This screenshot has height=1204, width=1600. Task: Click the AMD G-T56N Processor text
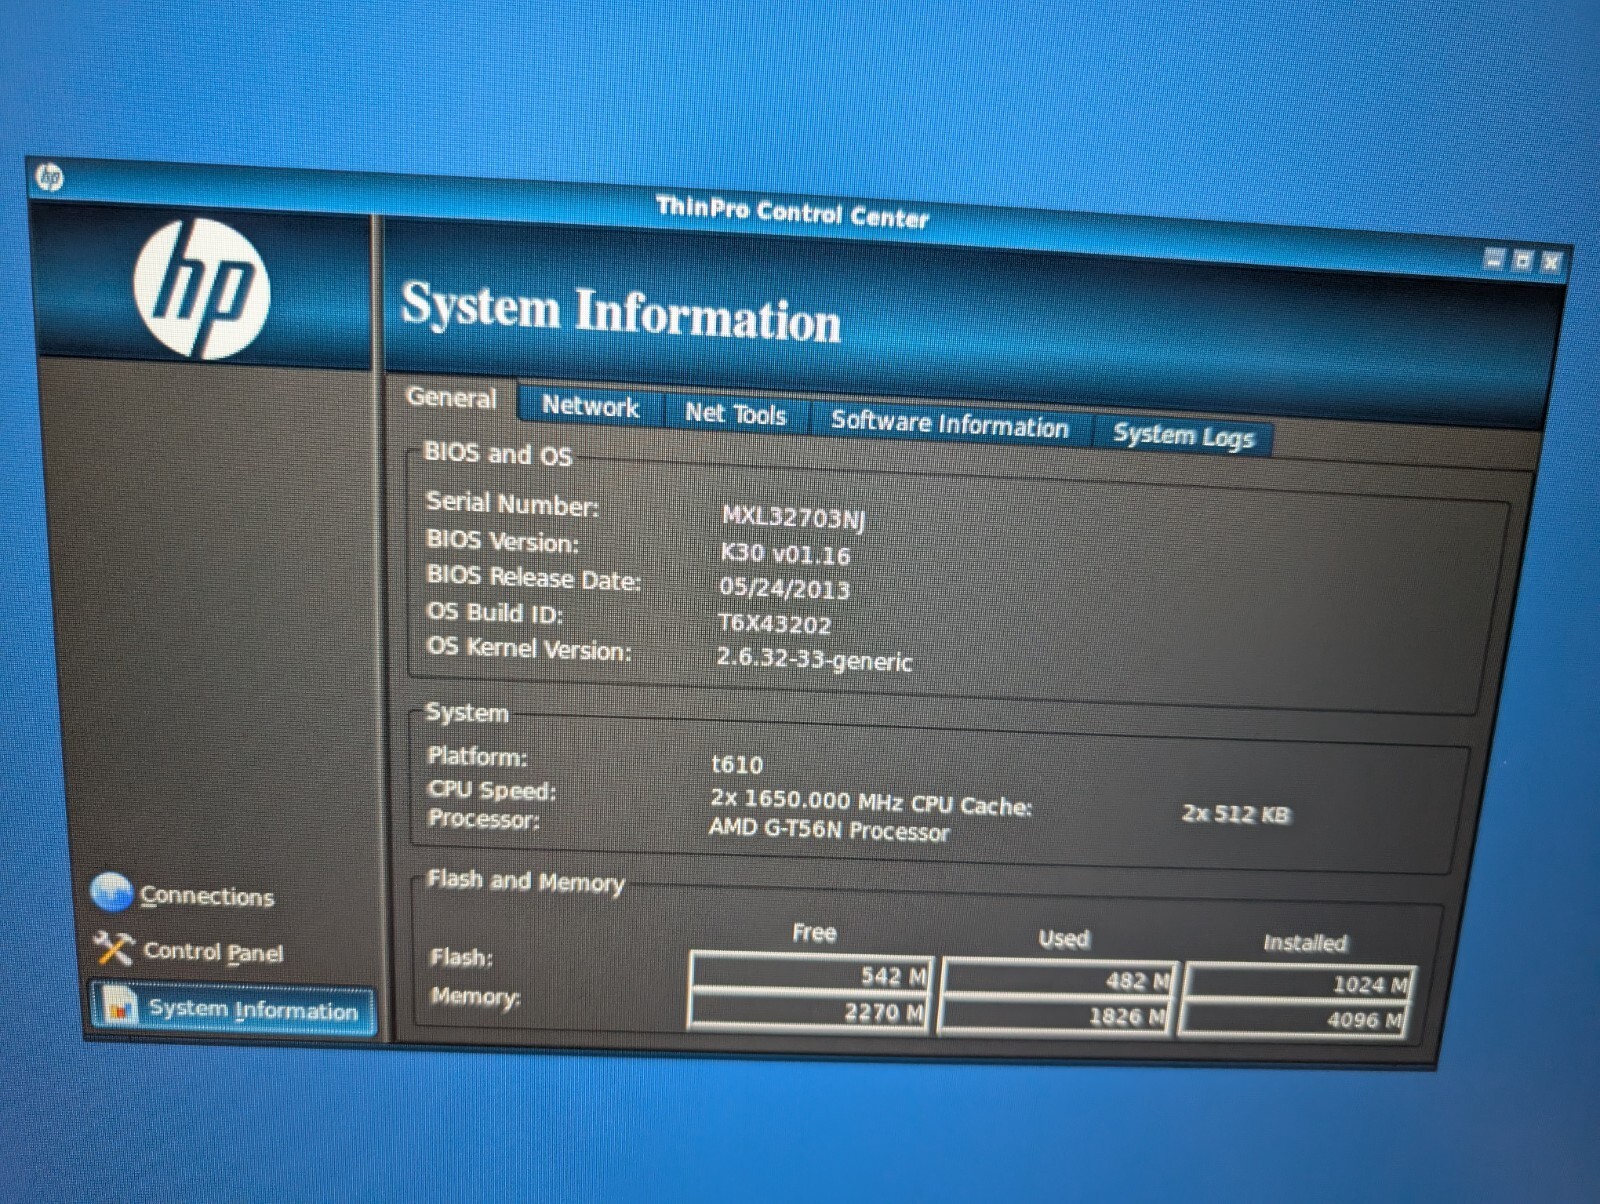[829, 830]
